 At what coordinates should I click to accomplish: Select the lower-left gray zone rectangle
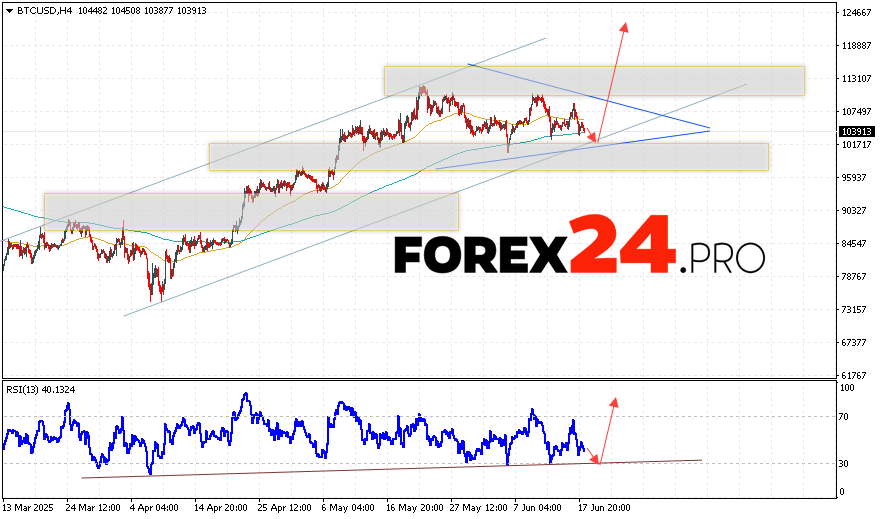point(250,211)
